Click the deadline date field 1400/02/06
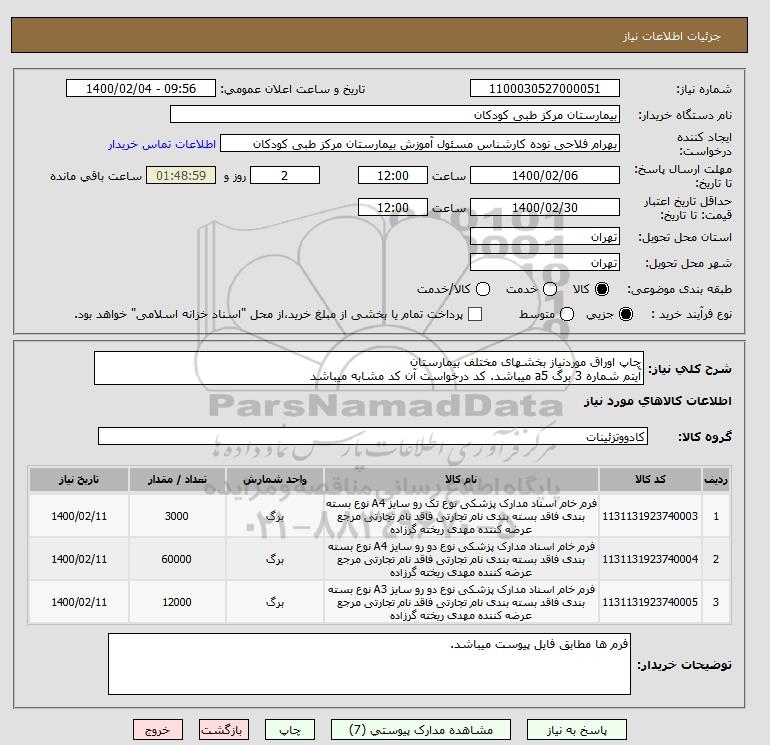770x745 pixels. (x=545, y=175)
